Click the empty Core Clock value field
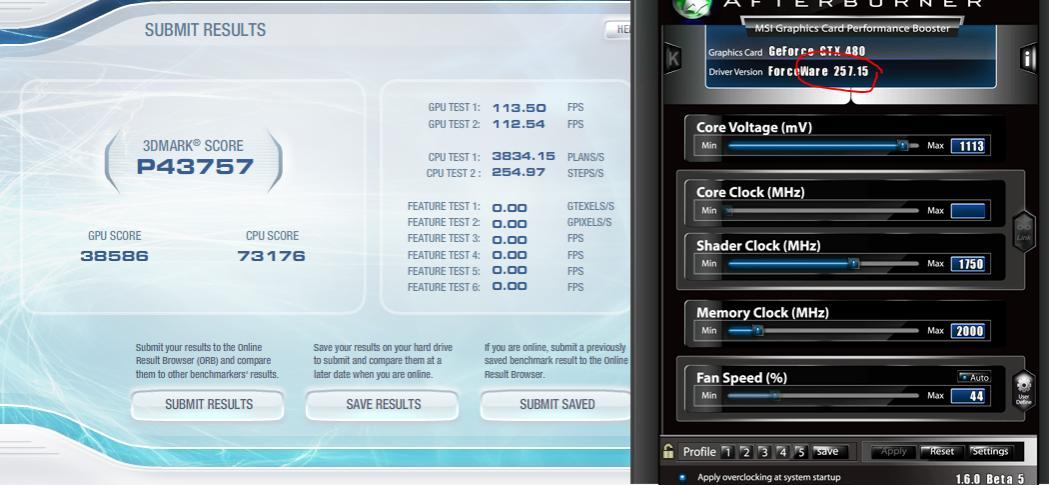The width and height of the screenshot is (1049, 485). (x=968, y=211)
